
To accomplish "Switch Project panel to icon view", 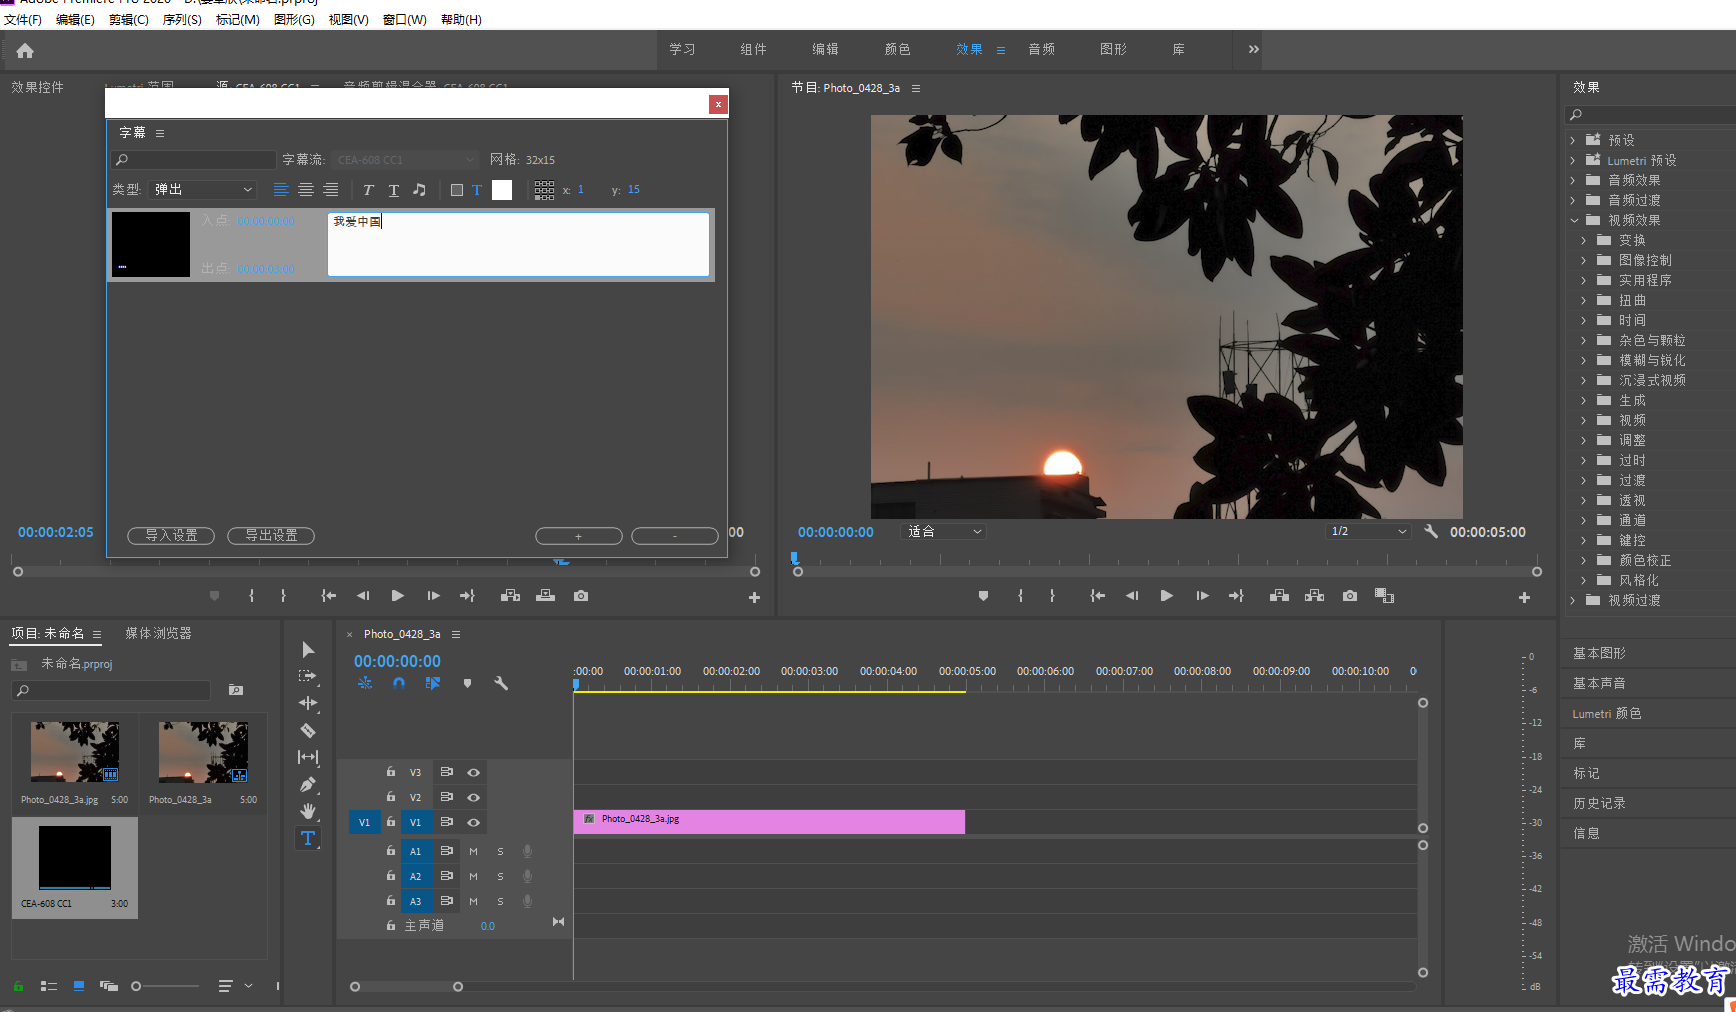I will point(79,986).
